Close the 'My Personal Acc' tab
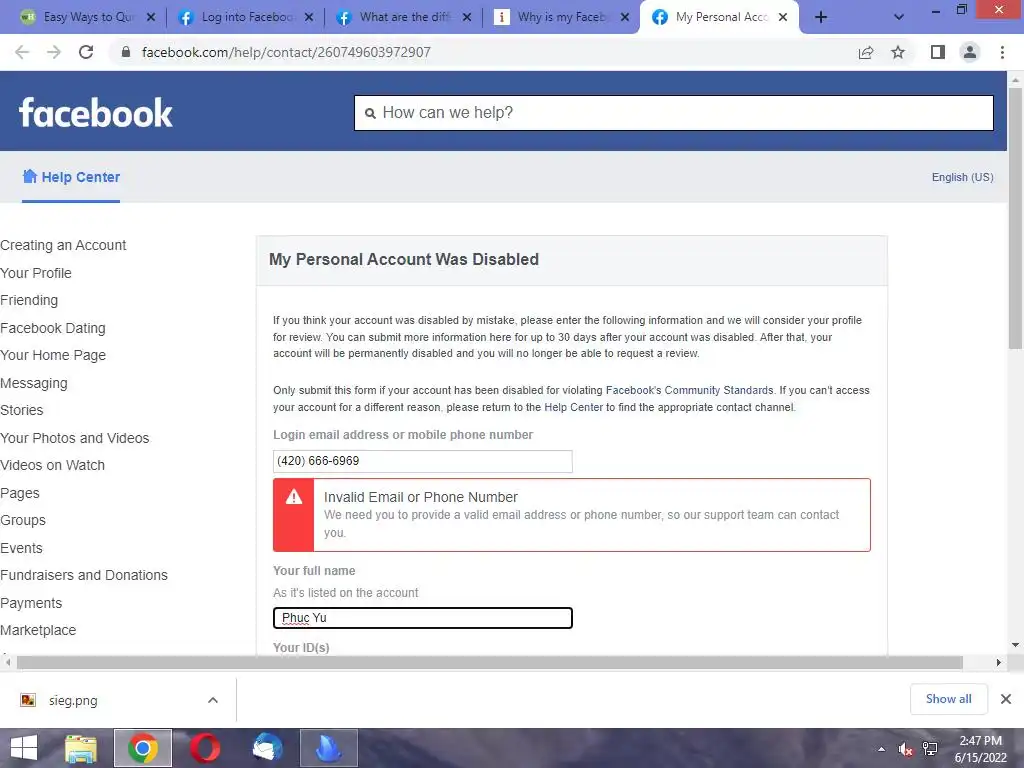The width and height of the screenshot is (1024, 768). coord(783,17)
